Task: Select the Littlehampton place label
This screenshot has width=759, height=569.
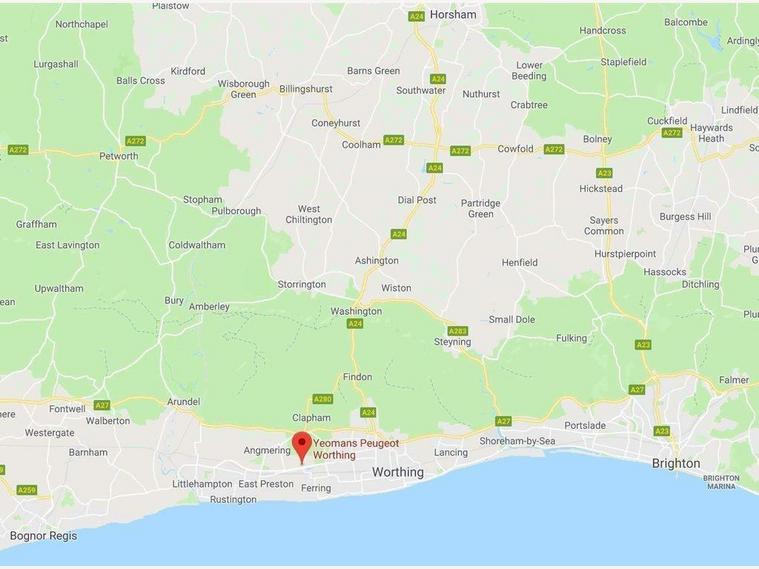Action: [x=202, y=484]
